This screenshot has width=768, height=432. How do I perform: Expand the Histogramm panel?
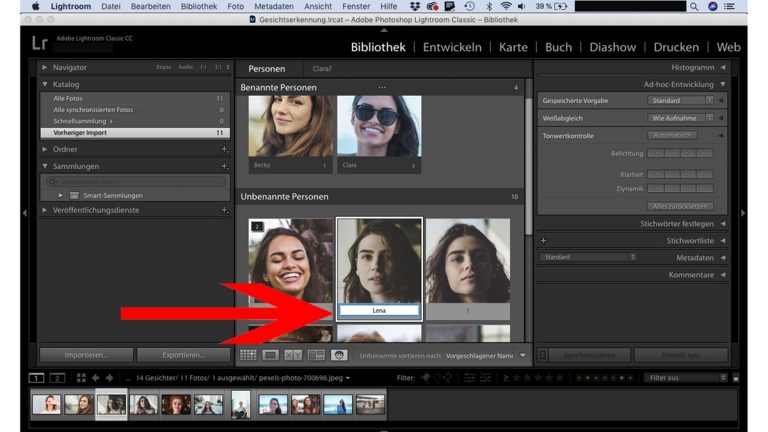point(723,67)
